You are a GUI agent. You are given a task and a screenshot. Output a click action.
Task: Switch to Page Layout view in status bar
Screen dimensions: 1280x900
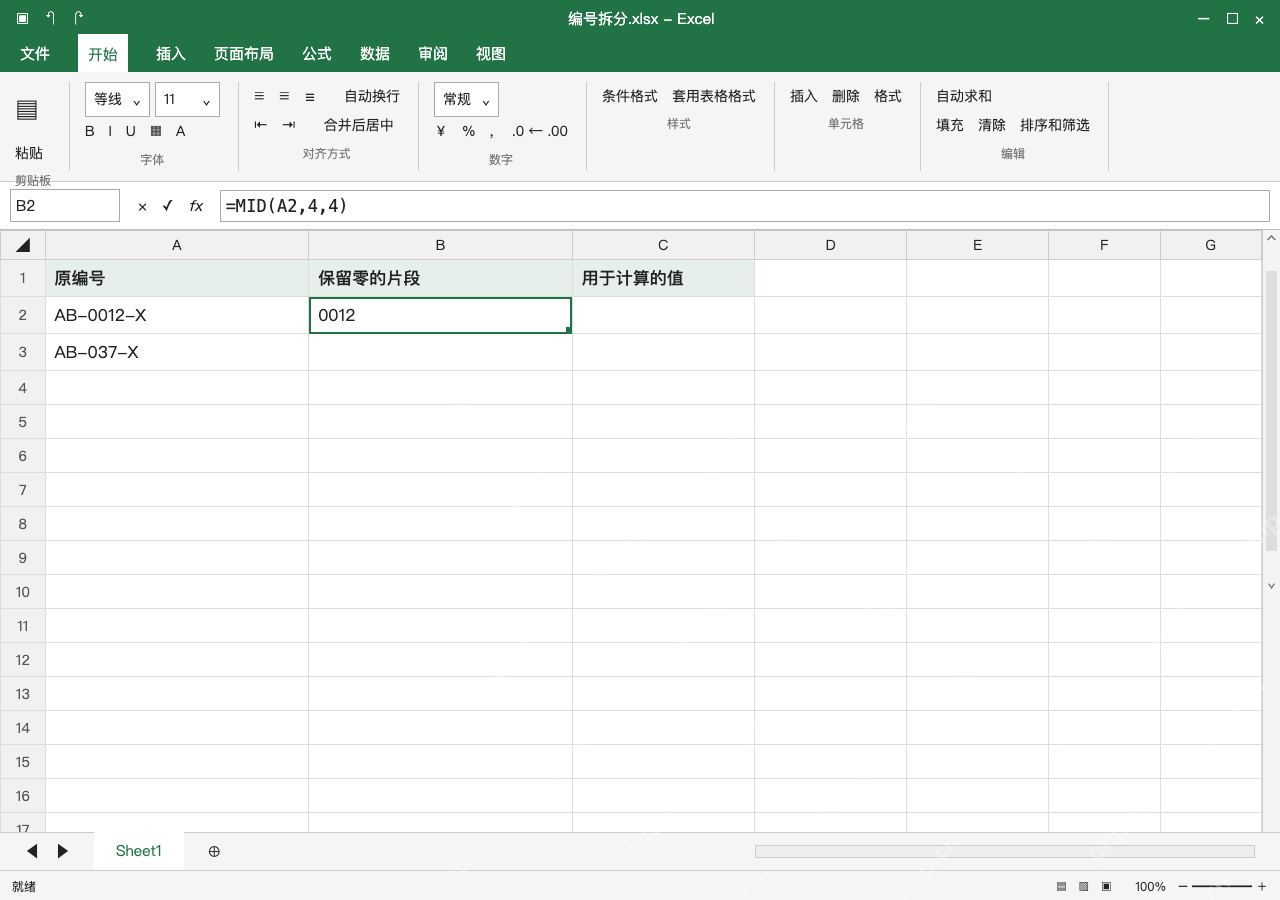tap(1084, 887)
